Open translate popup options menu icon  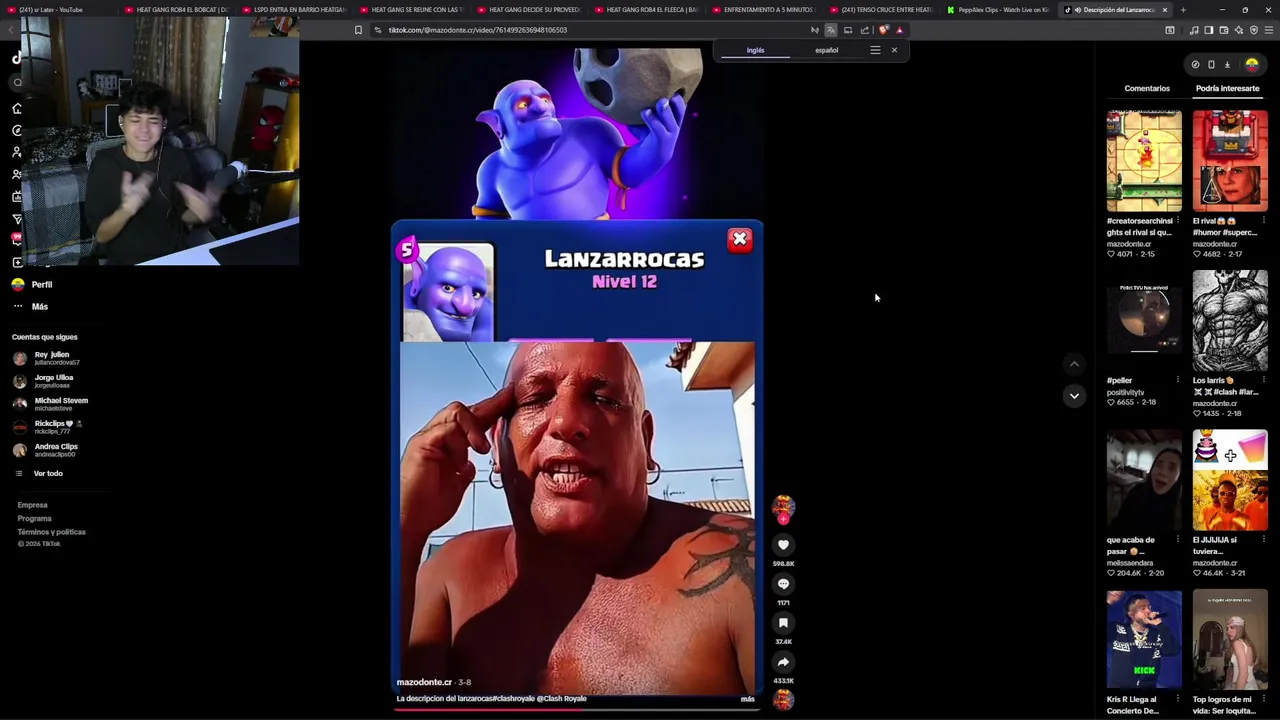(875, 50)
